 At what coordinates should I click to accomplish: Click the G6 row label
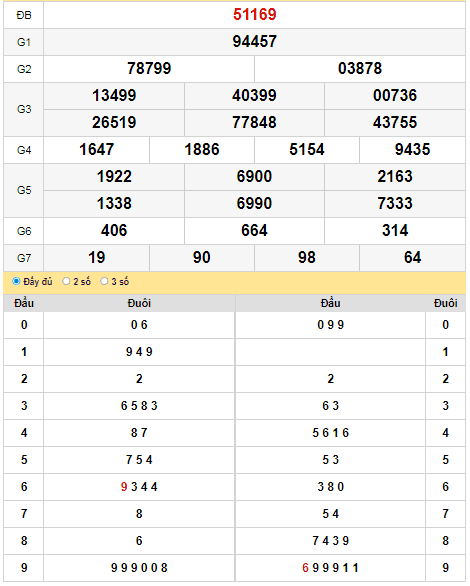tap(24, 231)
